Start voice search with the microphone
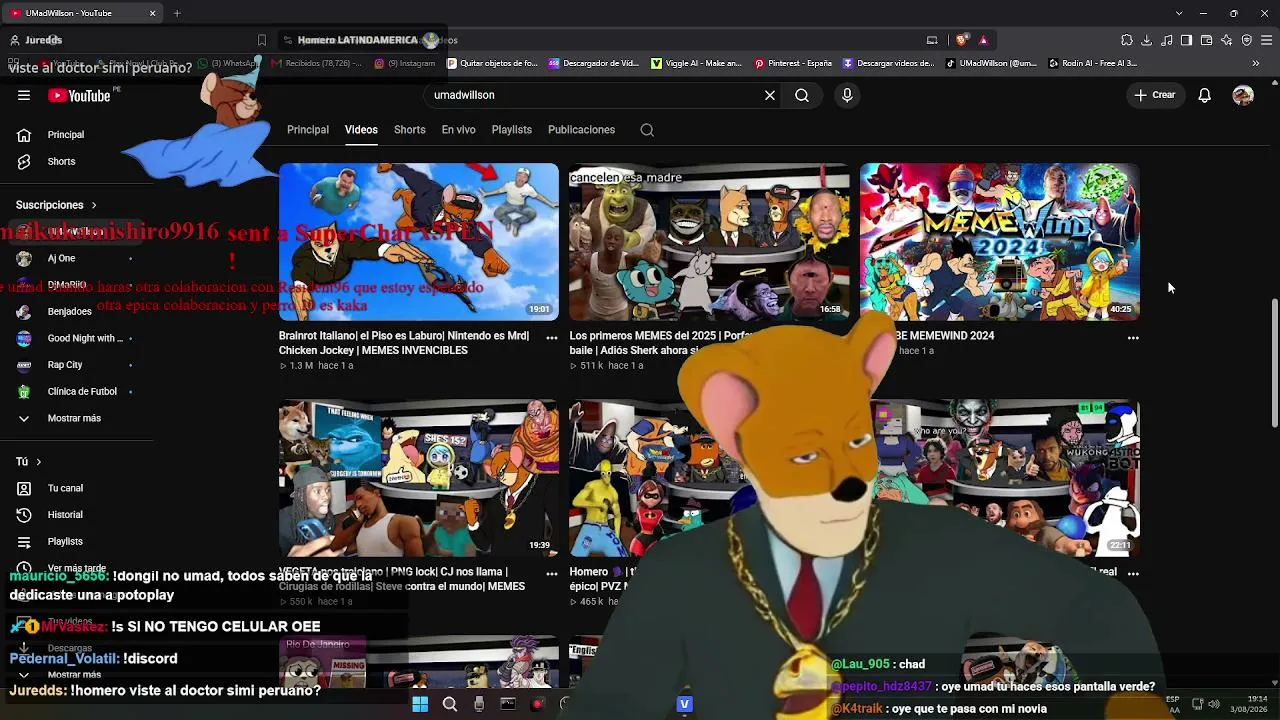The width and height of the screenshot is (1280, 720). coord(847,95)
